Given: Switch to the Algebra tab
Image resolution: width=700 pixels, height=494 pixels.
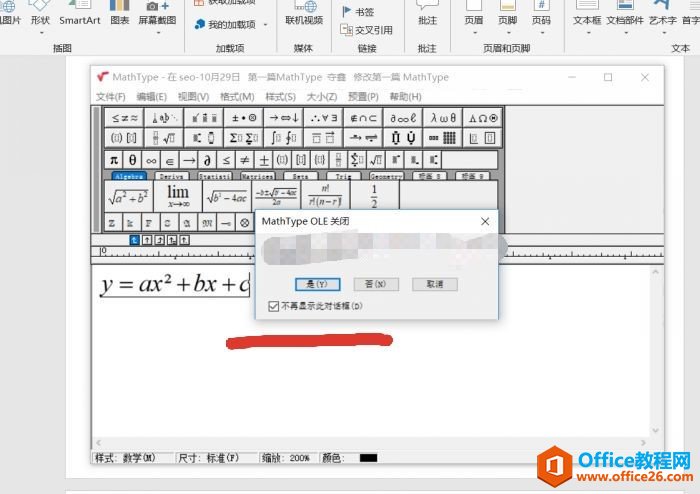Looking at the screenshot, I should [x=129, y=176].
